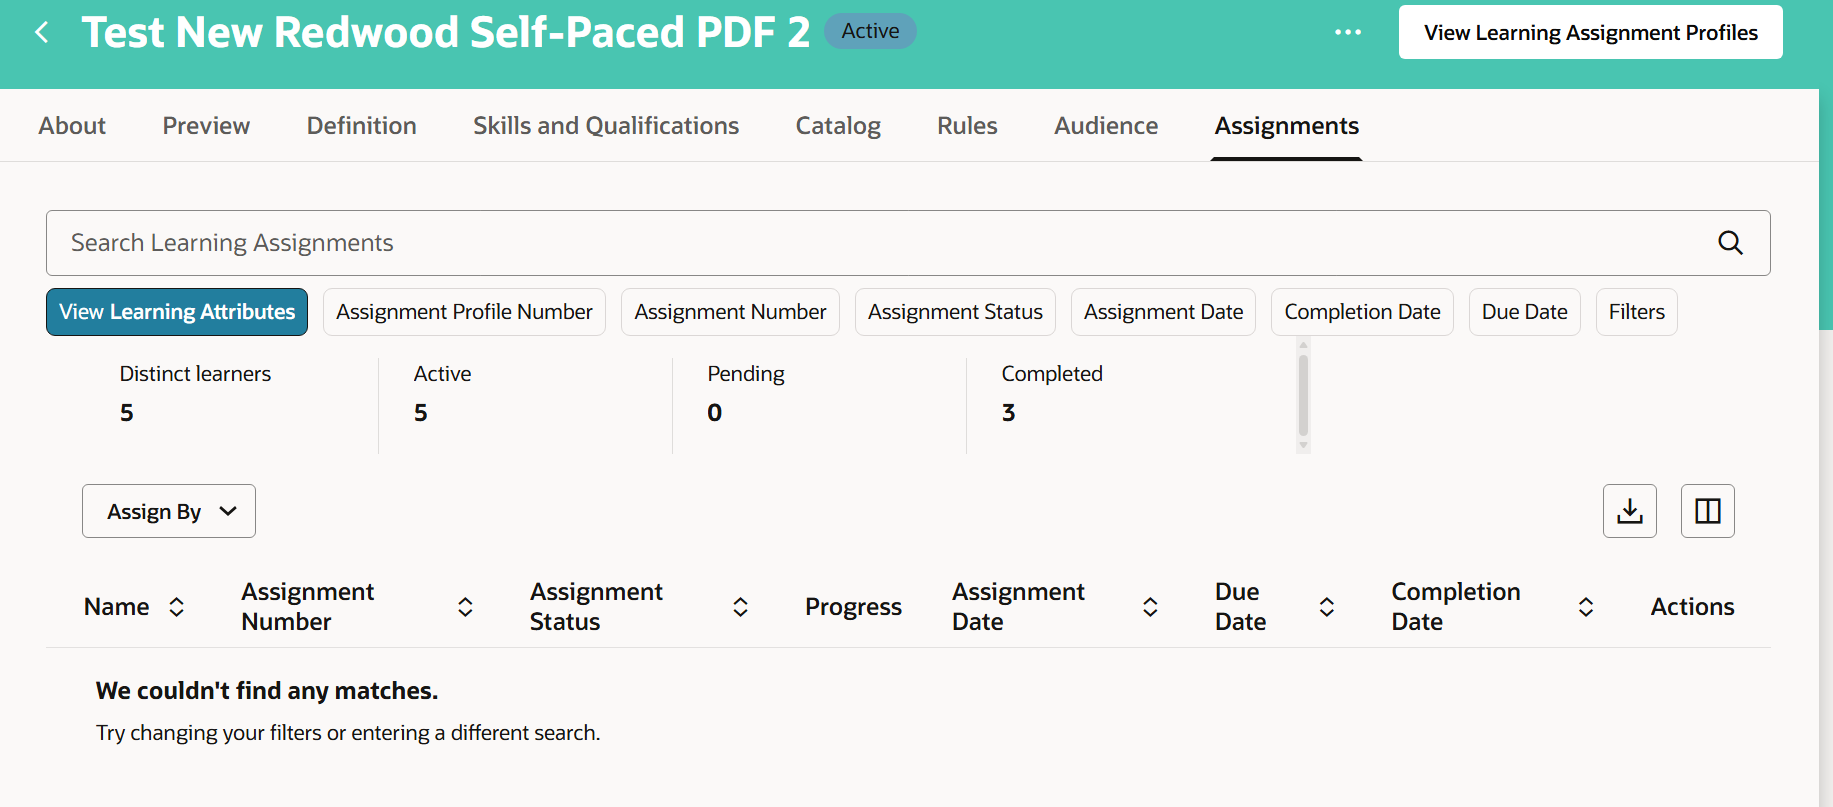Viewport: 1833px width, 807px height.
Task: Go back using the header back arrow
Action: (42, 32)
